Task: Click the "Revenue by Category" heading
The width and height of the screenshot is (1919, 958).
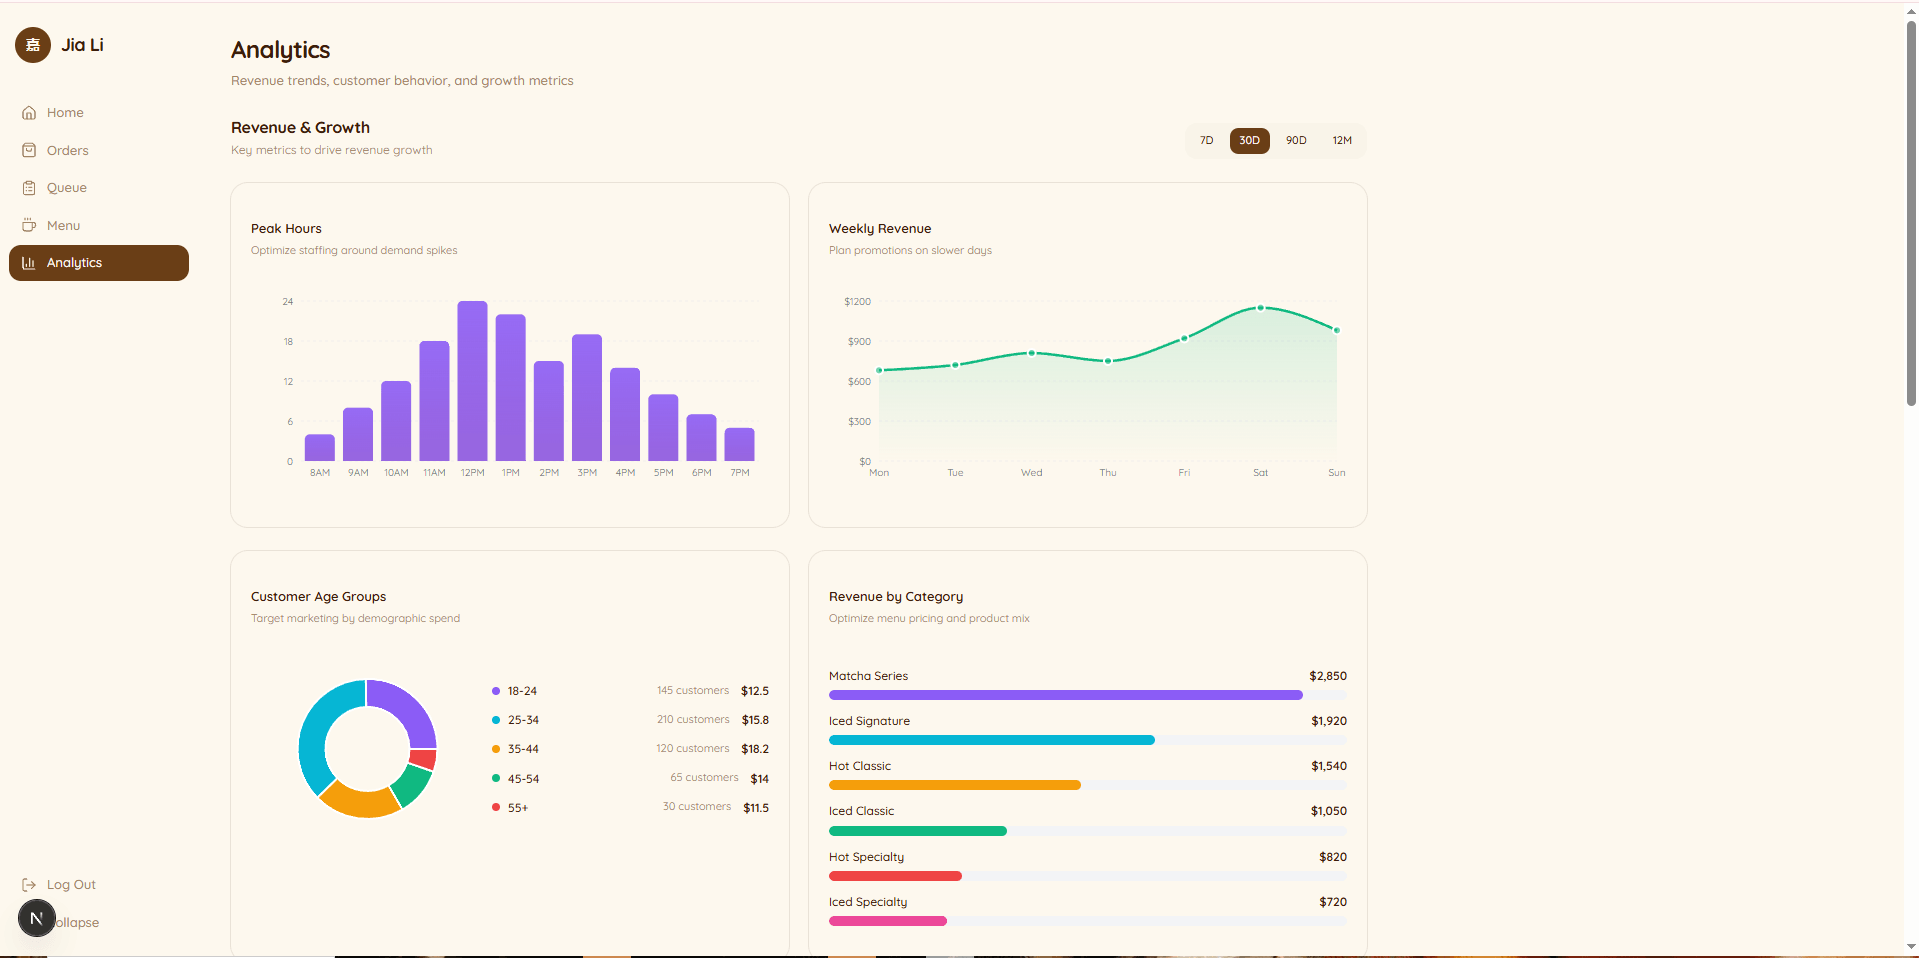Action: point(896,597)
